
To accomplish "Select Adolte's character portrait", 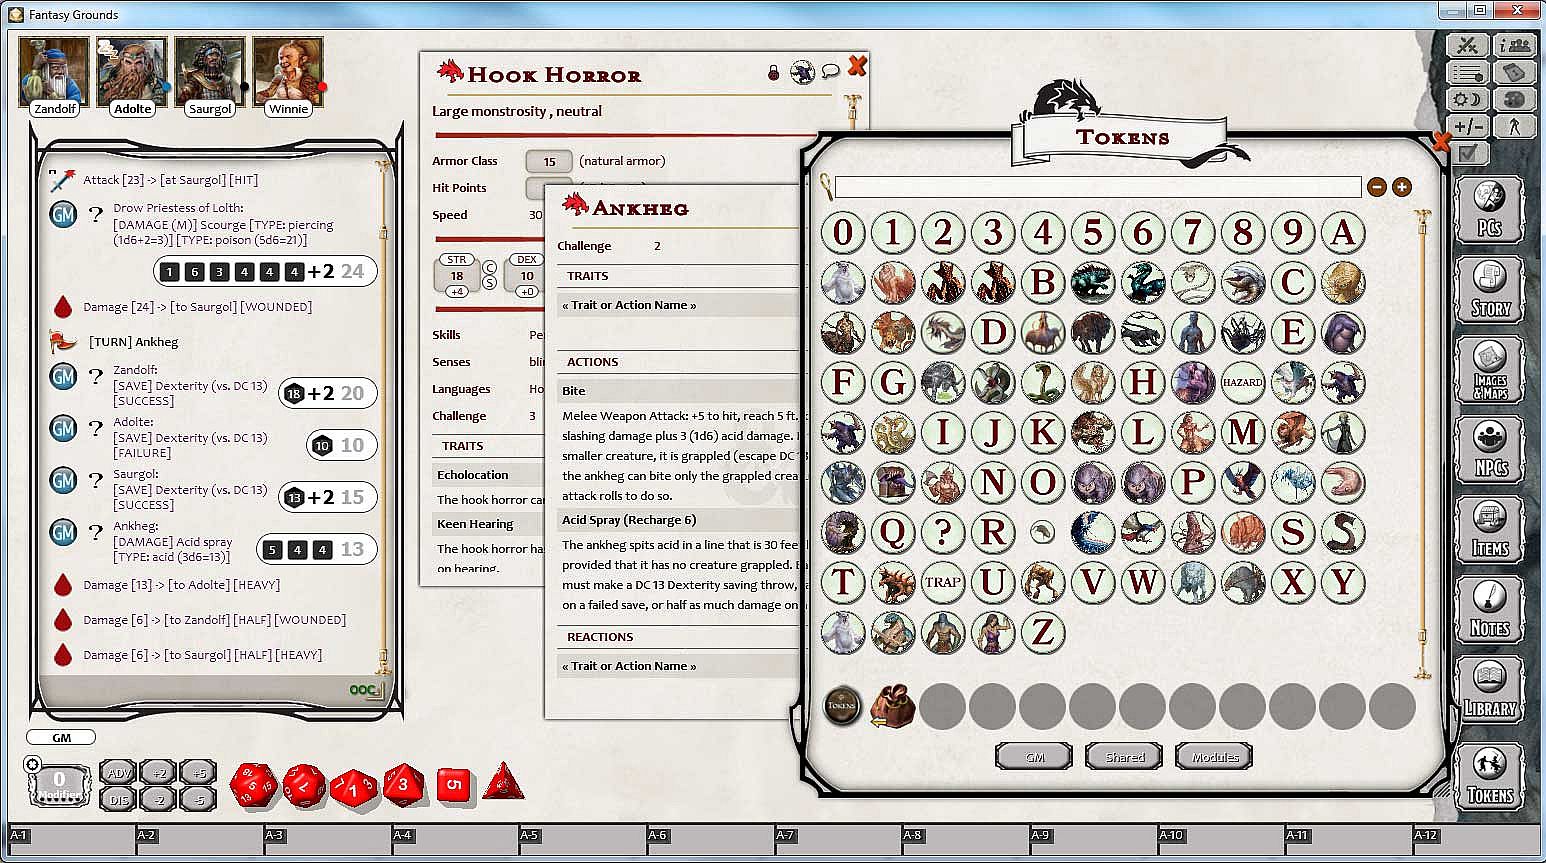I will point(132,70).
